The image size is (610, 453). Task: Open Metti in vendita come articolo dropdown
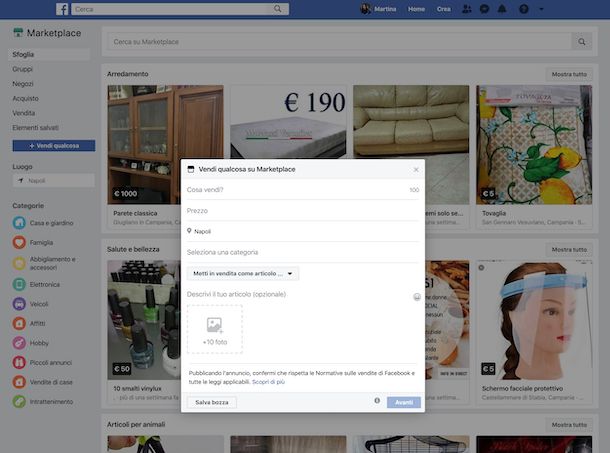(x=243, y=274)
